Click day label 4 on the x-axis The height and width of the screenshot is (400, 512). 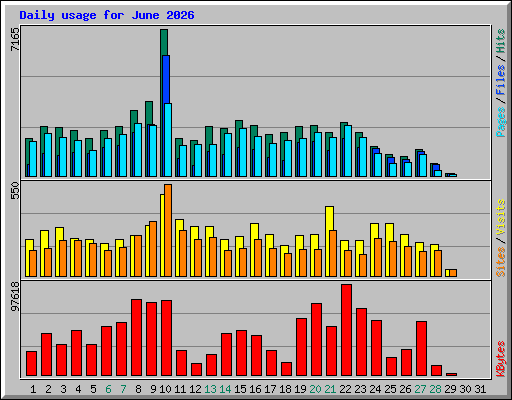[78, 389]
